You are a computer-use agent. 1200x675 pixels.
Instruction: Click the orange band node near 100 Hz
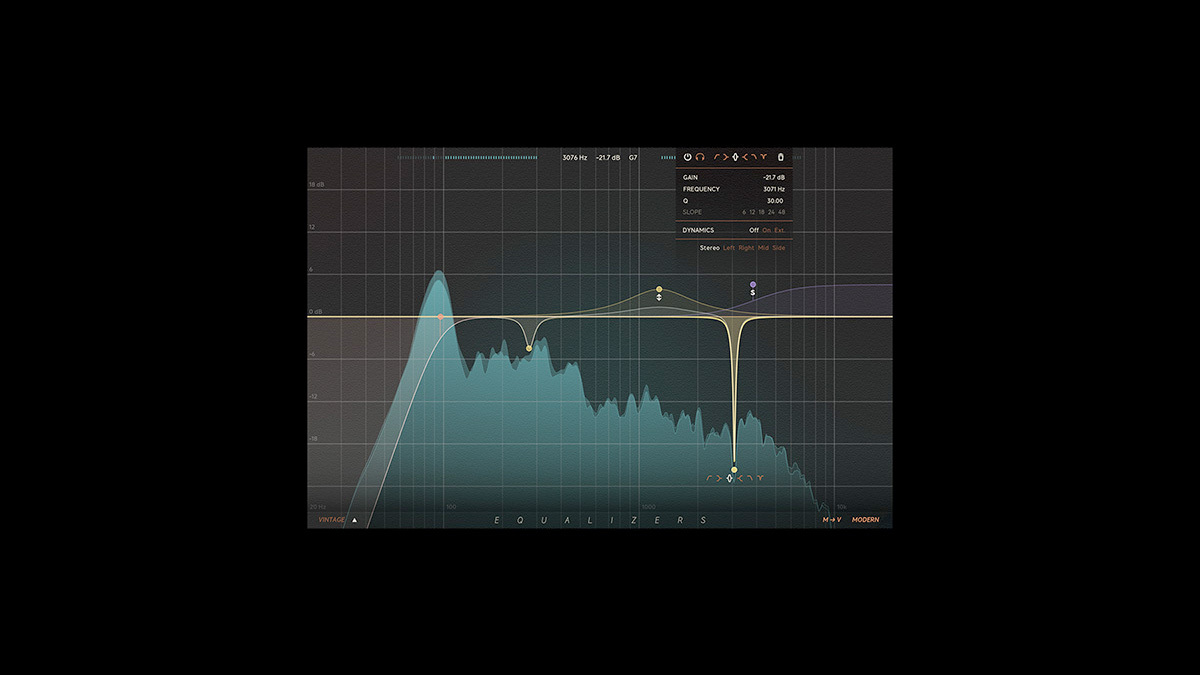point(440,317)
